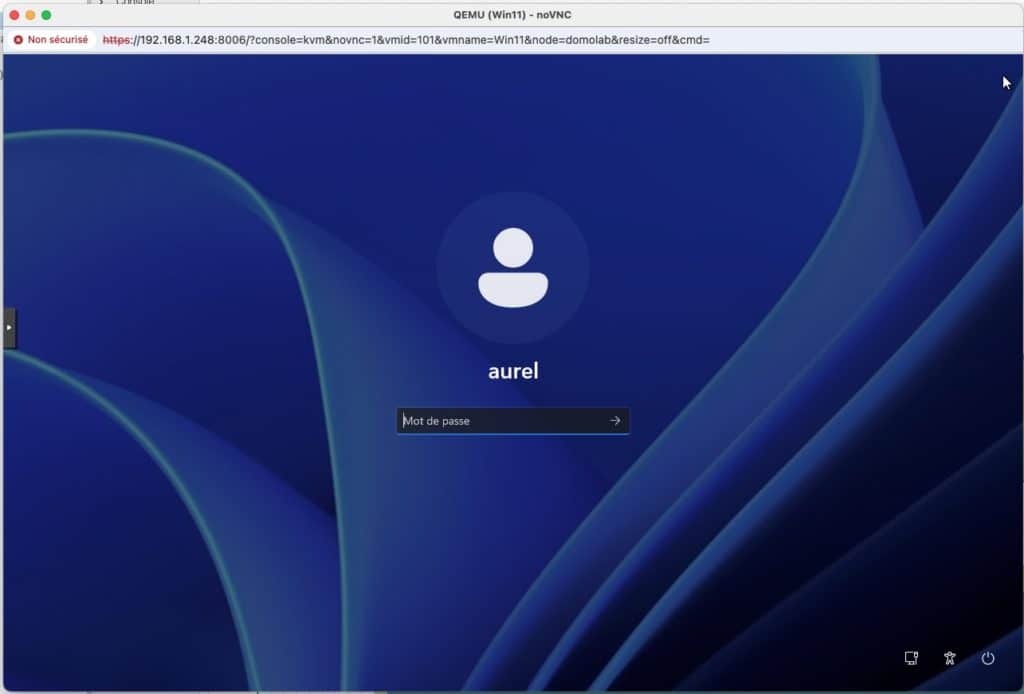Image resolution: width=1024 pixels, height=694 pixels.
Task: Click empty title bar area right of title
Action: (x=800, y=15)
